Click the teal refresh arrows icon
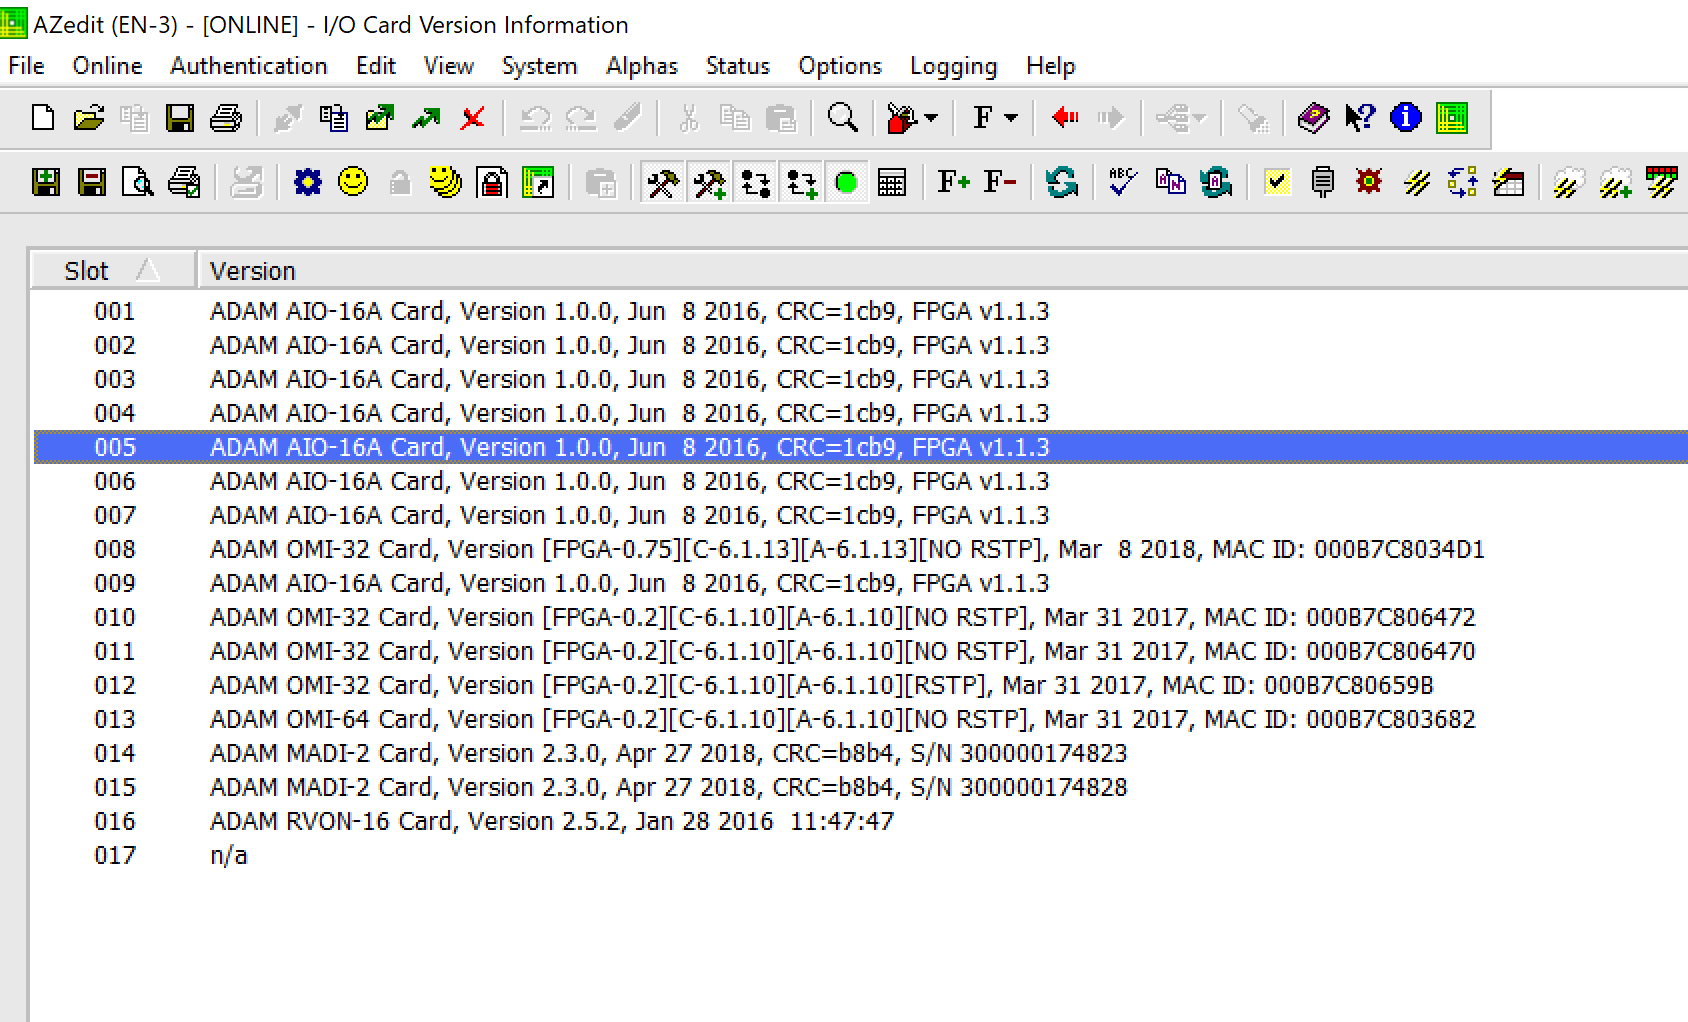 point(1061,182)
